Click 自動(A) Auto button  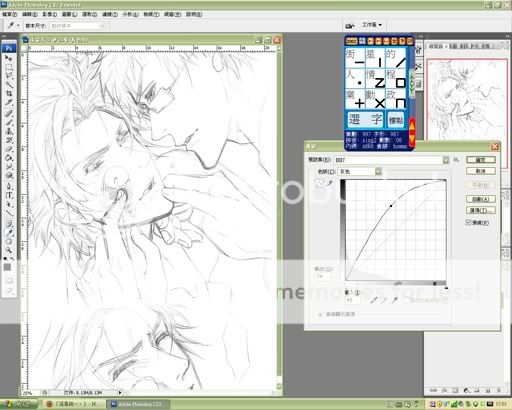(x=481, y=199)
